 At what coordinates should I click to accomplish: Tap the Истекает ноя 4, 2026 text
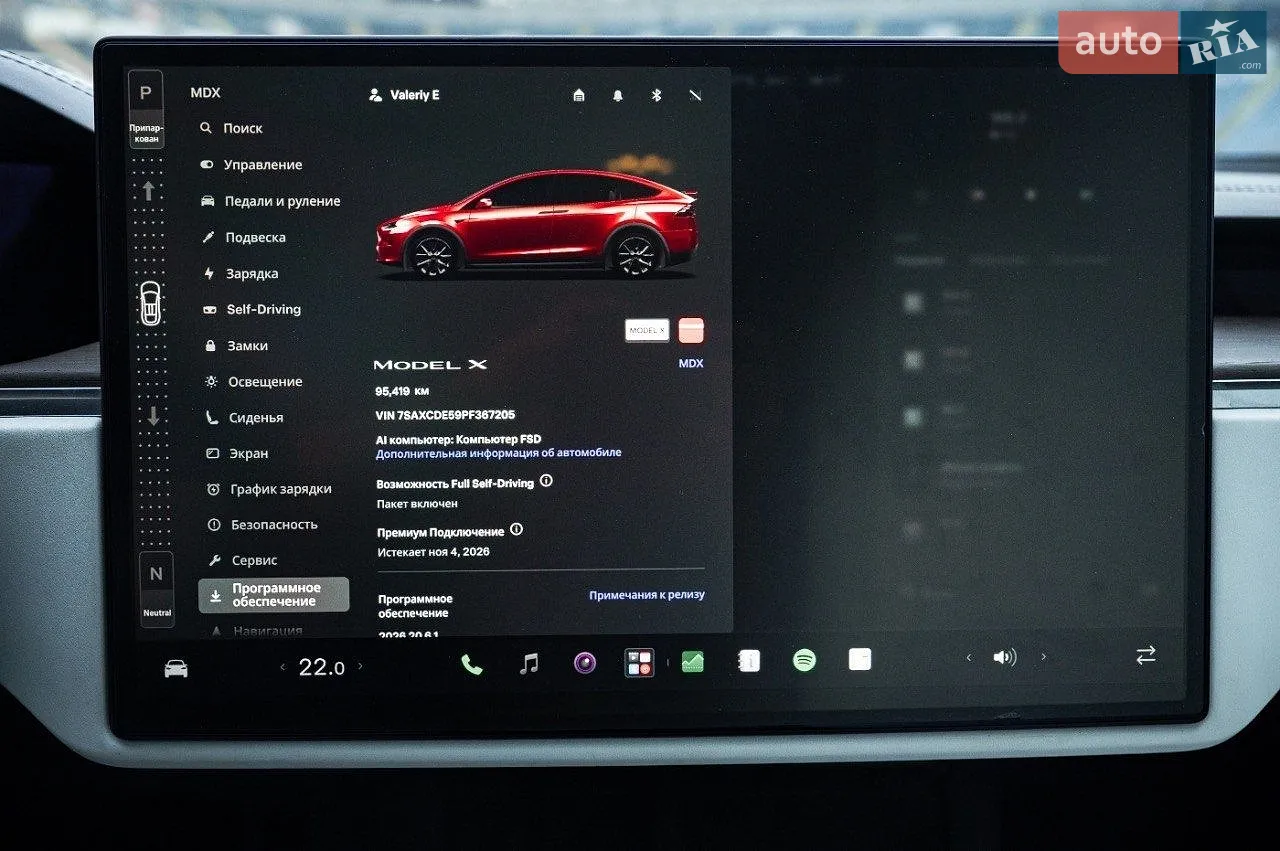[433, 552]
